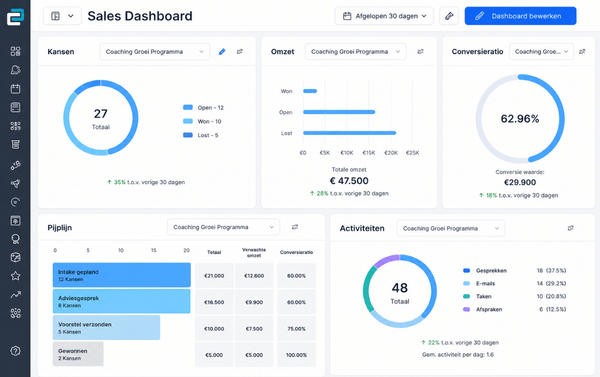600x377 pixels.
Task: Click the 'Conversieratio' column header in Pijplijn
Action: click(296, 252)
